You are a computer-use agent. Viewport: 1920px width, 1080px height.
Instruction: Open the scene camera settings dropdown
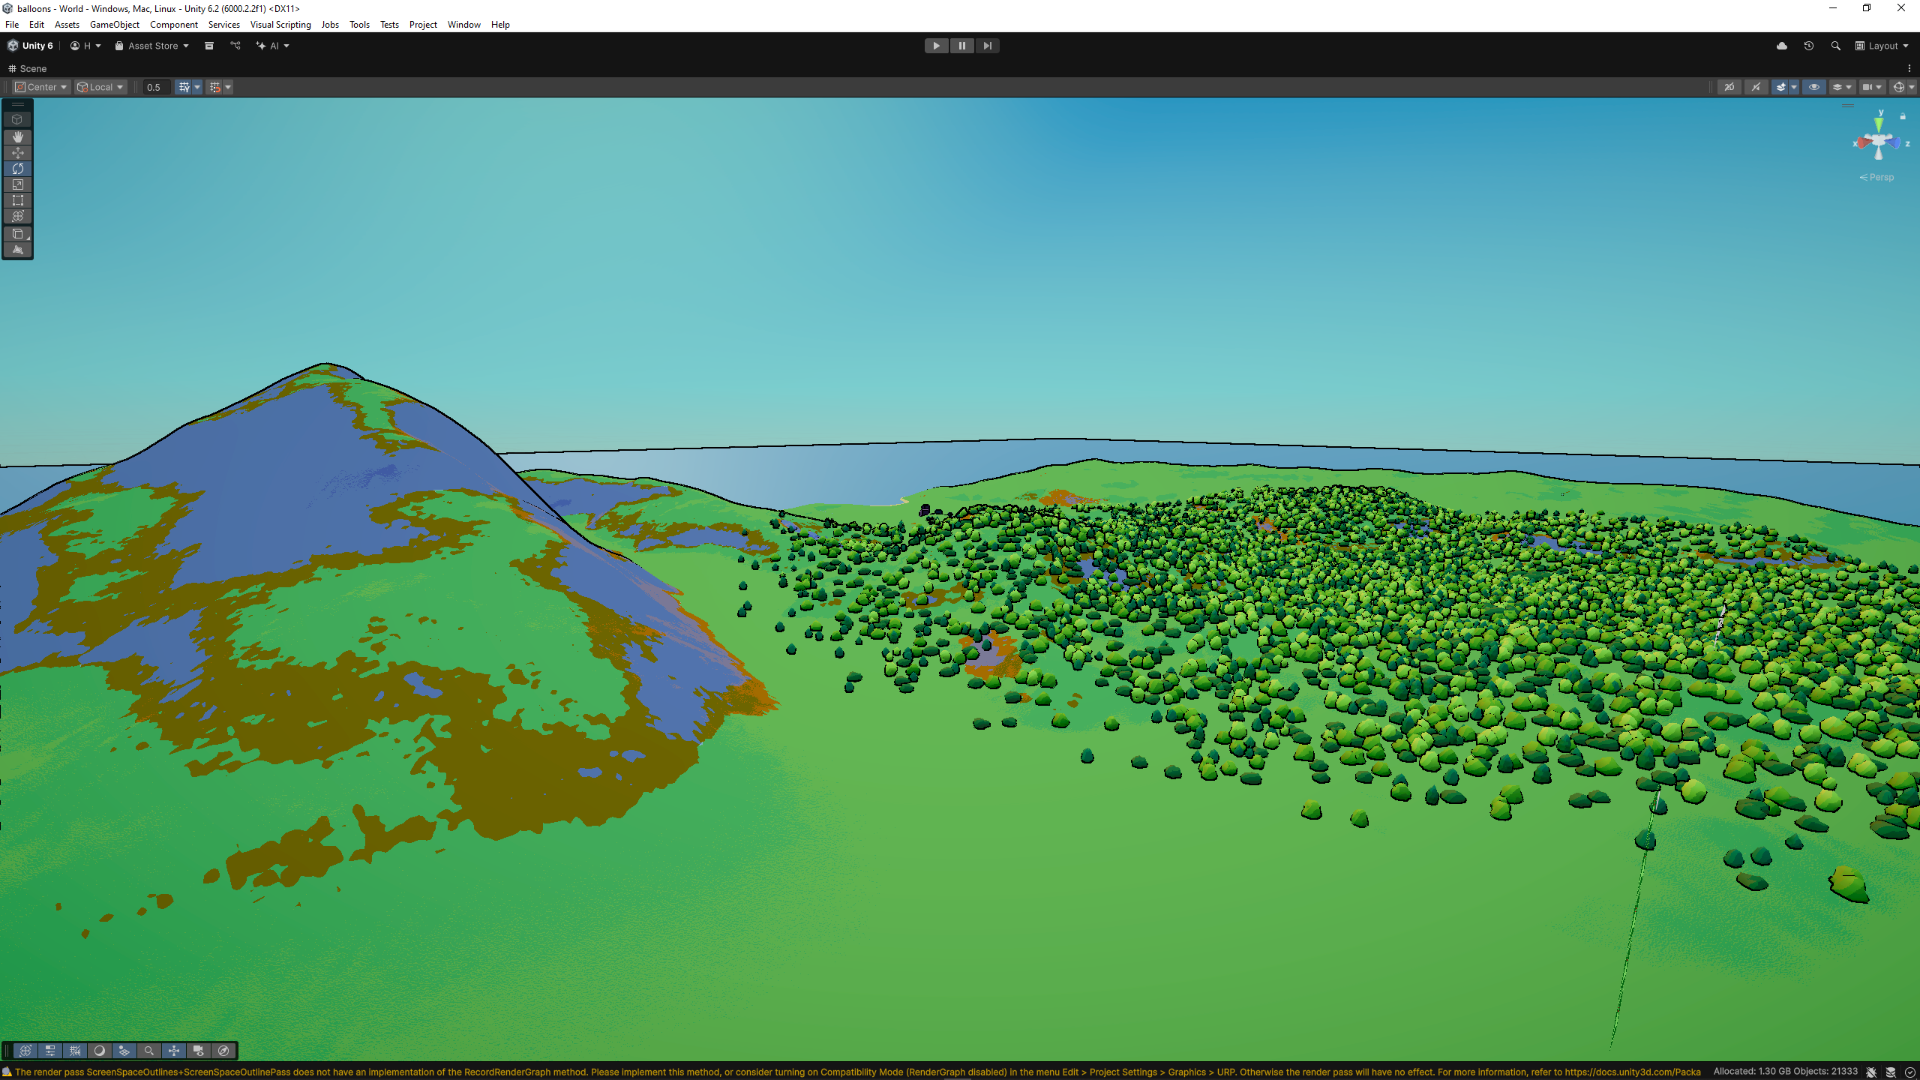click(x=1871, y=87)
